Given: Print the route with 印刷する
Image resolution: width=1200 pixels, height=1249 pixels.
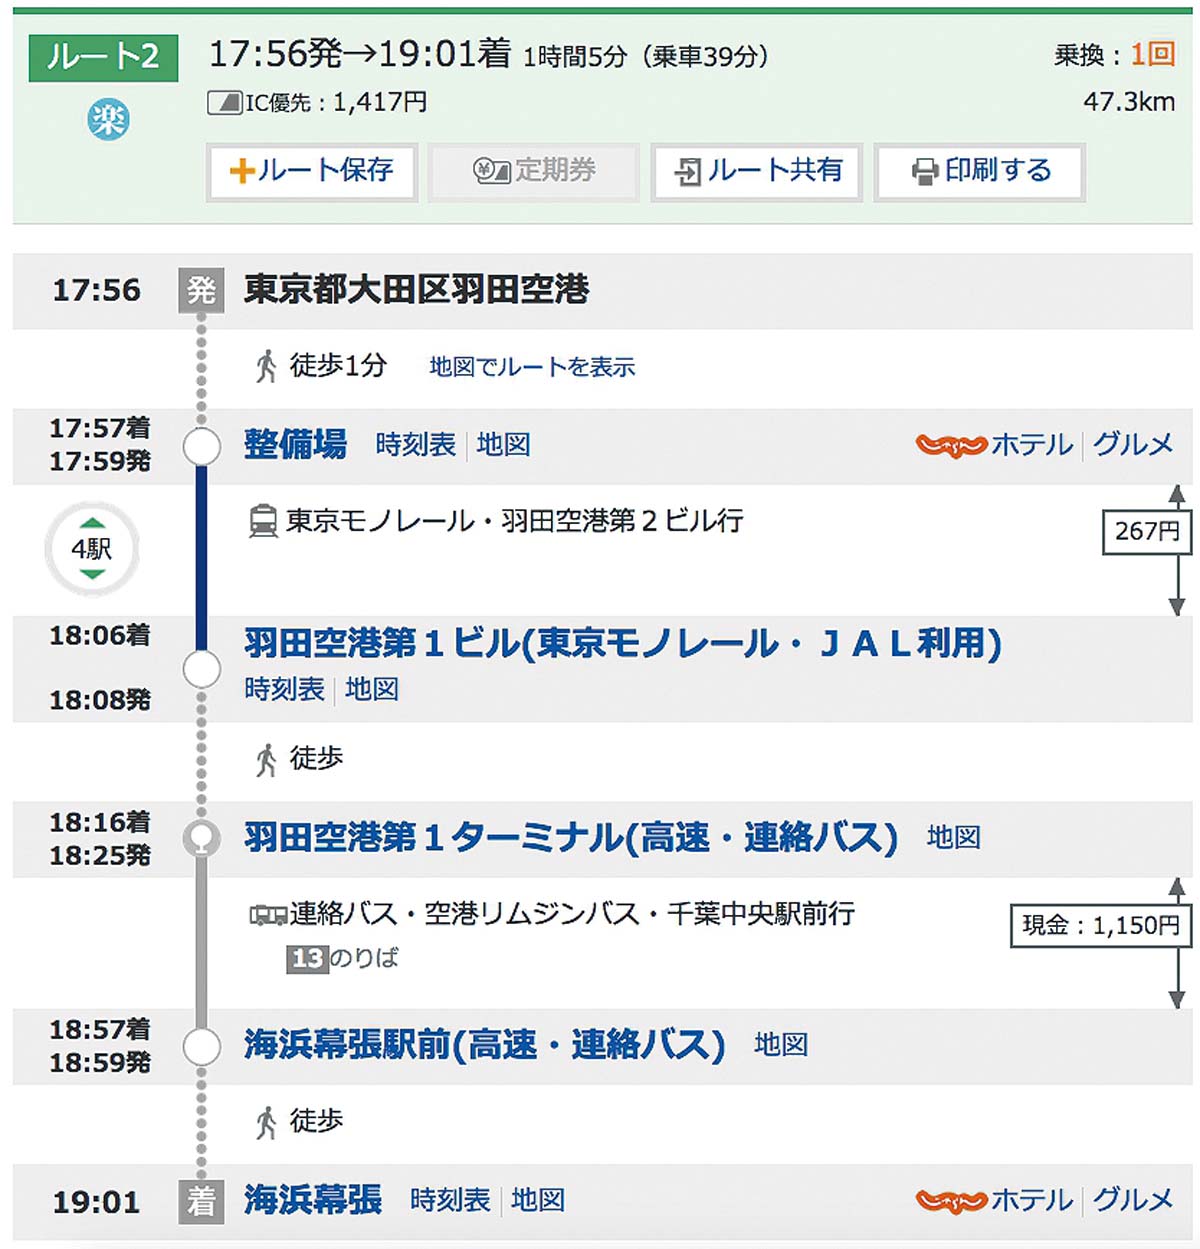Looking at the screenshot, I should pyautogui.click(x=980, y=172).
